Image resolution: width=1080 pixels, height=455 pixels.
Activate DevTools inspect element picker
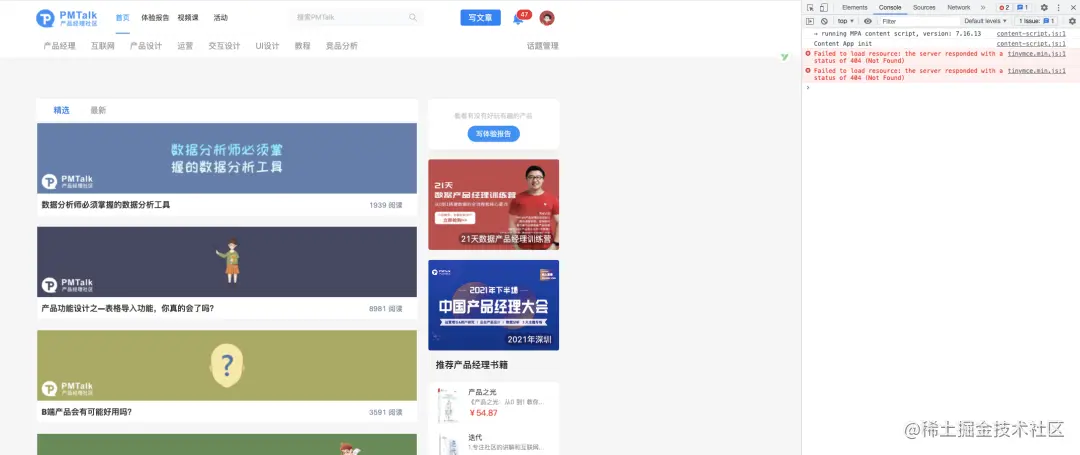tap(811, 8)
